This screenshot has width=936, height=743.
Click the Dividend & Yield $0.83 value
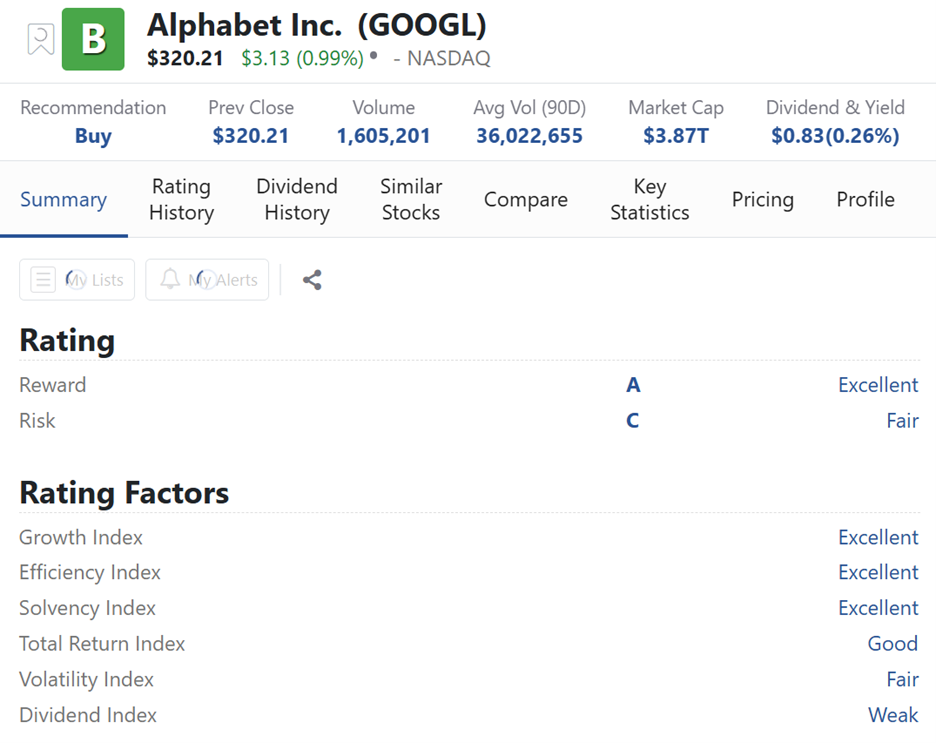click(x=835, y=136)
